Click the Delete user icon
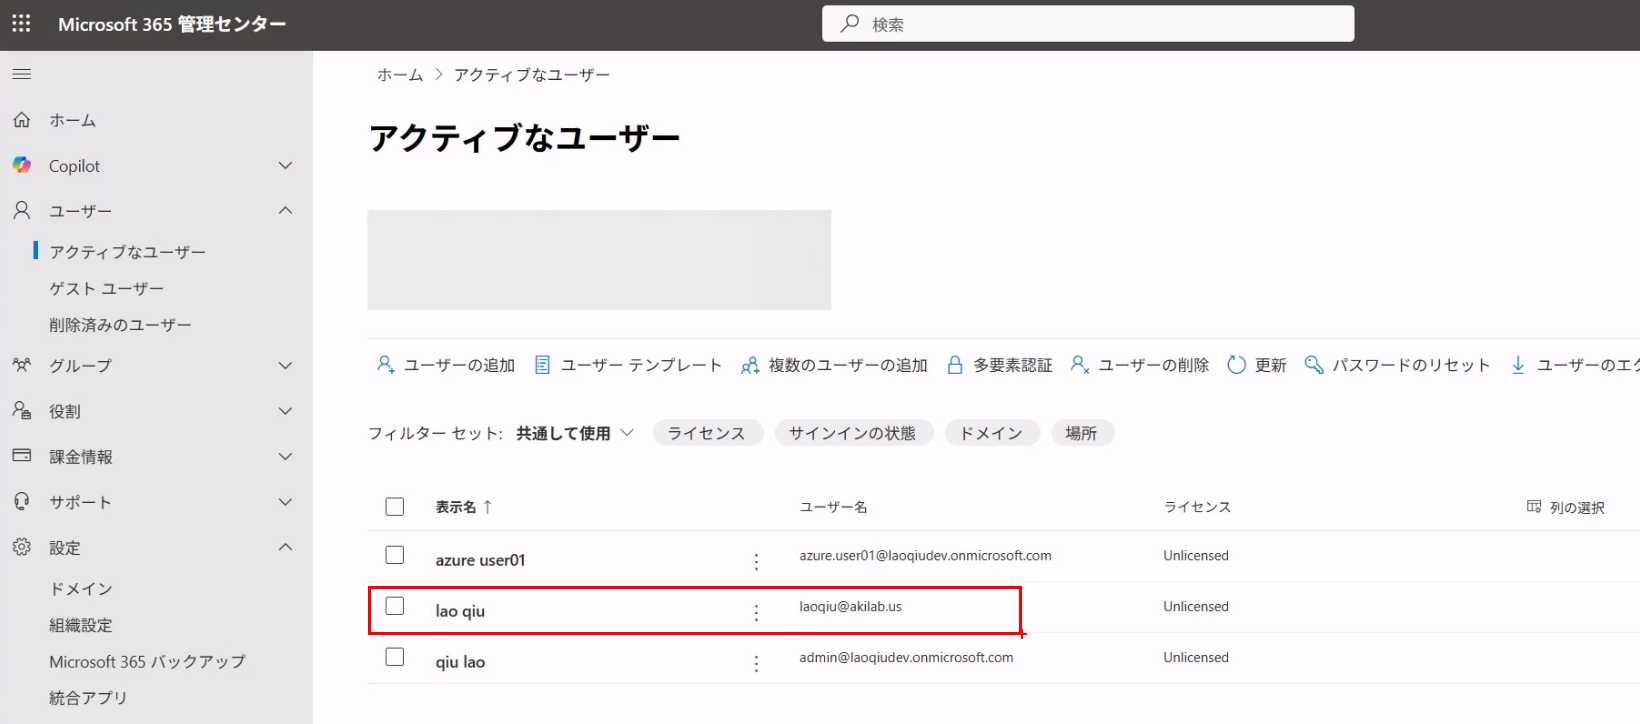Image resolution: width=1640 pixels, height=724 pixels. point(1079,365)
